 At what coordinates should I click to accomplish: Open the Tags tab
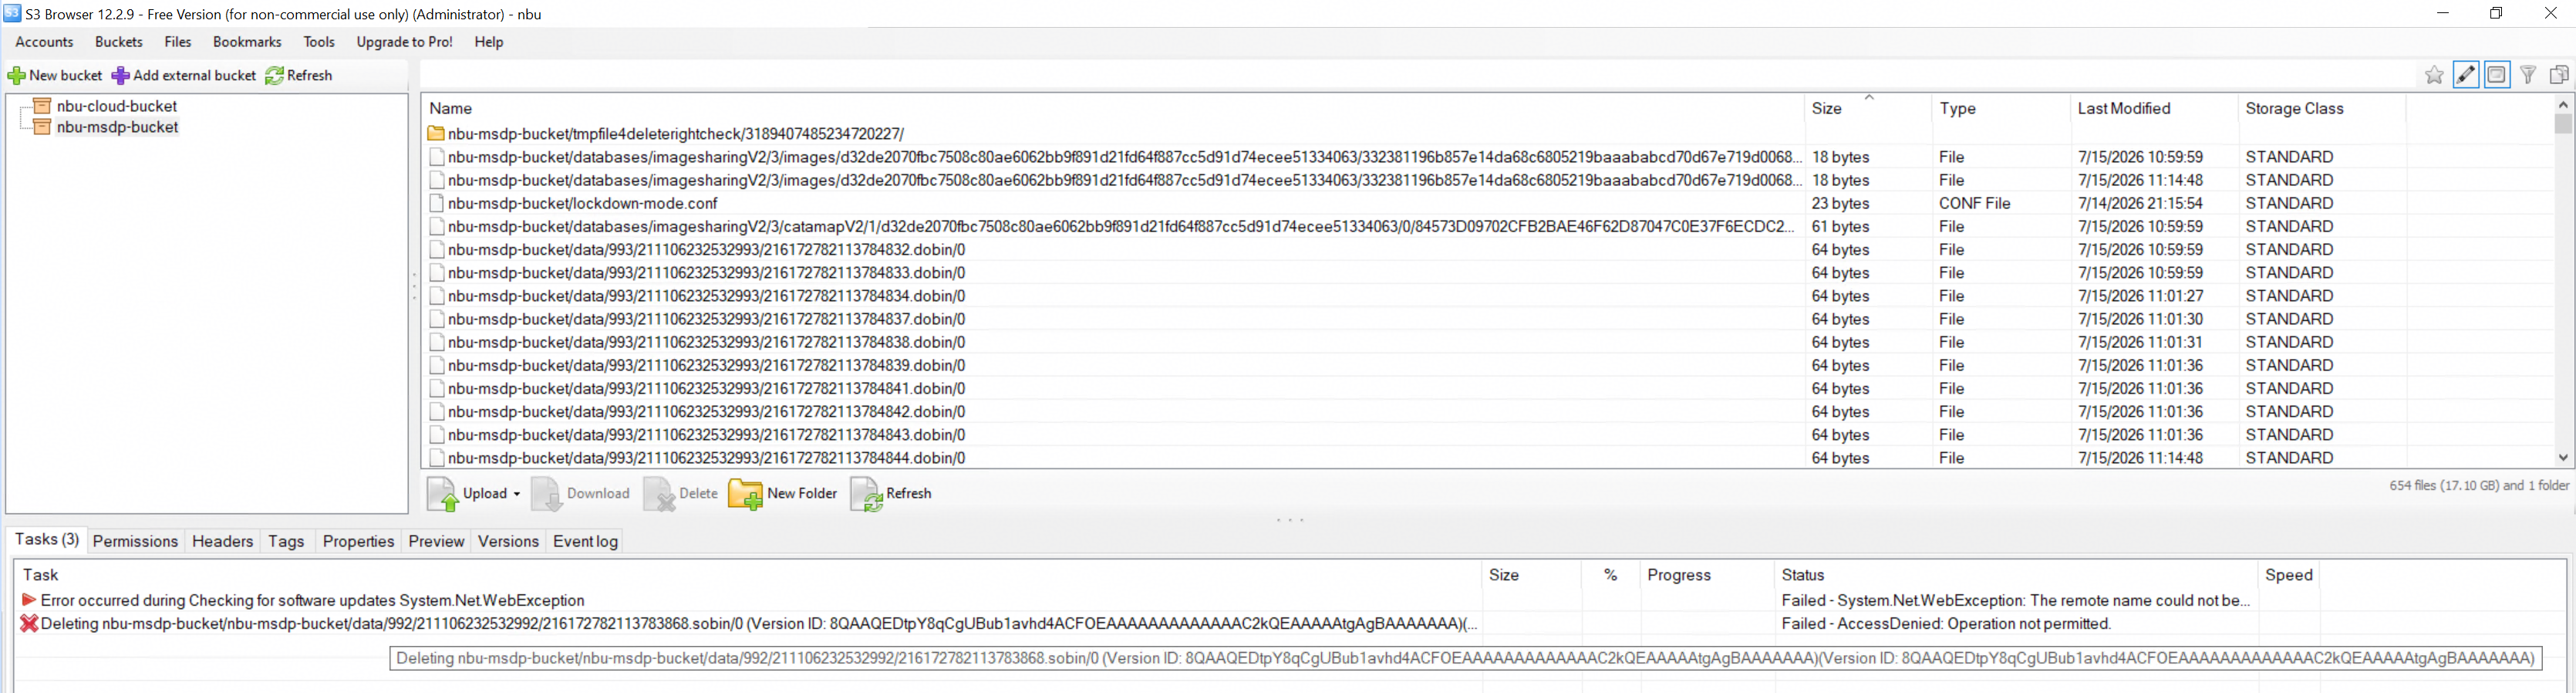(286, 541)
